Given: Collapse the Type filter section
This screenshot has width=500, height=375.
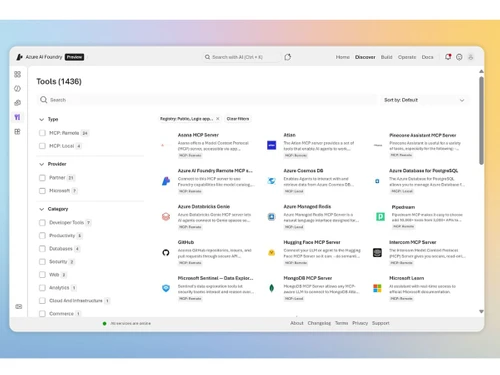Looking at the screenshot, I should point(42,119).
